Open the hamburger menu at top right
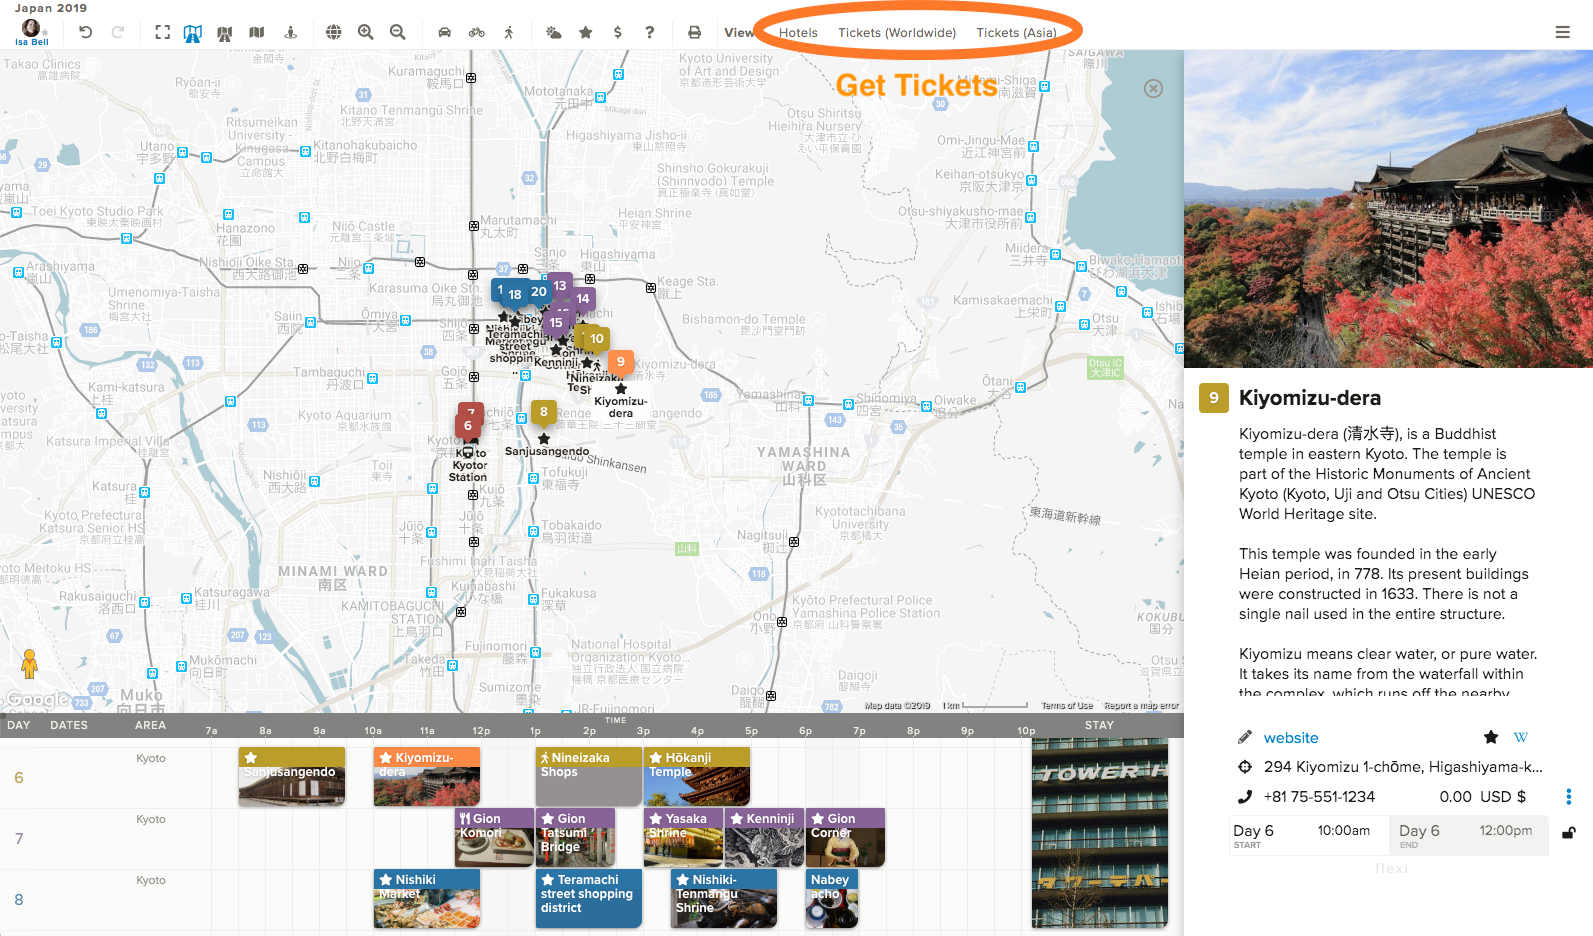The height and width of the screenshot is (936, 1593). 1563,32
